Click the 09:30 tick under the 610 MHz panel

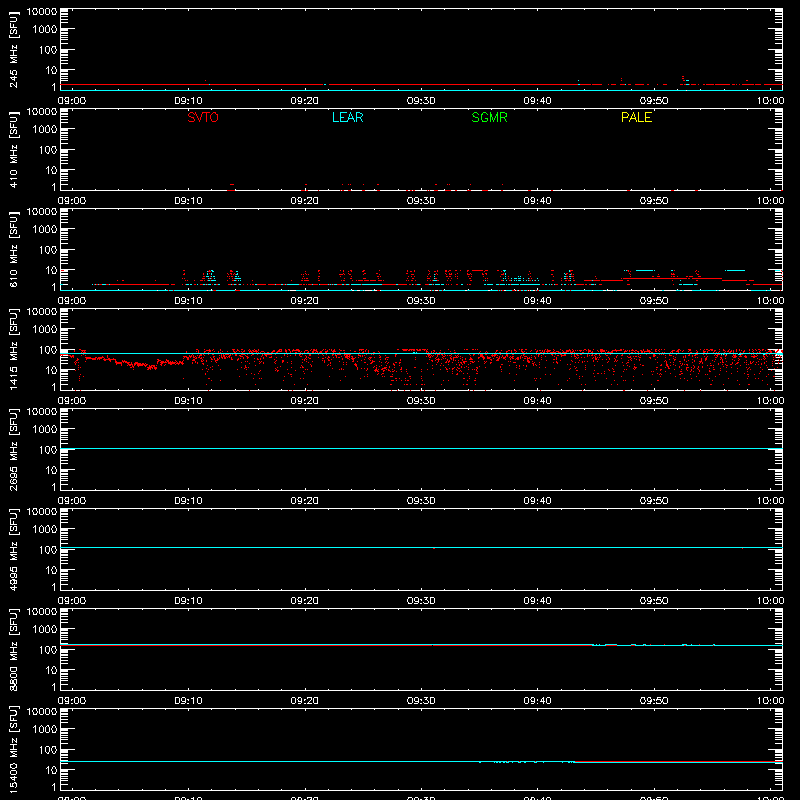tap(421, 301)
